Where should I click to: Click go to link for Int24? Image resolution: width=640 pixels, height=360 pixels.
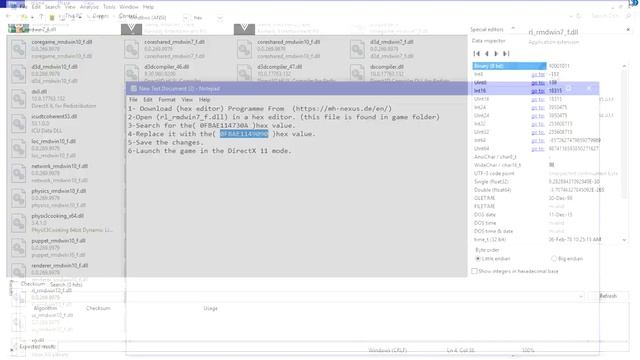[538, 107]
